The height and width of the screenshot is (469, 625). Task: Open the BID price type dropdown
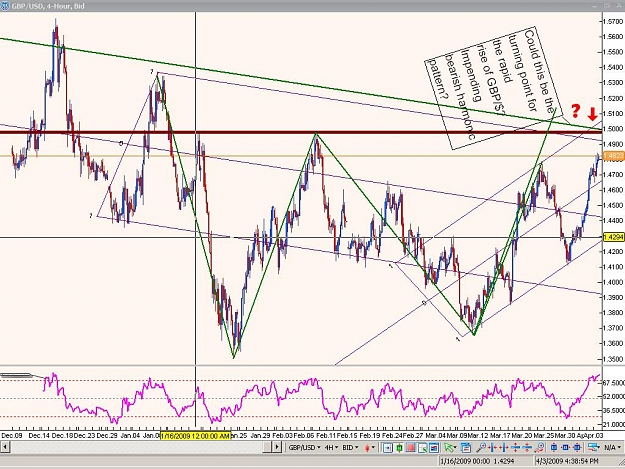click(x=350, y=448)
